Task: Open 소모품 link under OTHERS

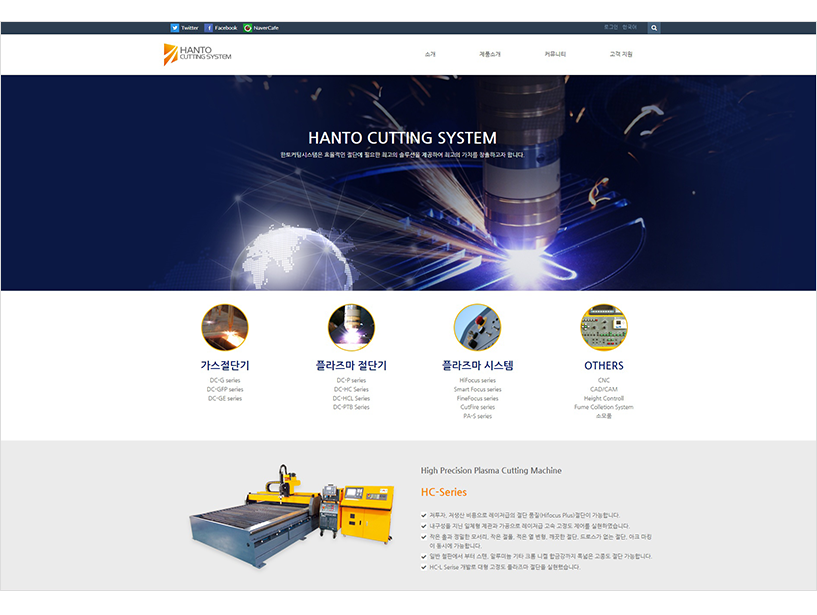Action: coord(604,416)
